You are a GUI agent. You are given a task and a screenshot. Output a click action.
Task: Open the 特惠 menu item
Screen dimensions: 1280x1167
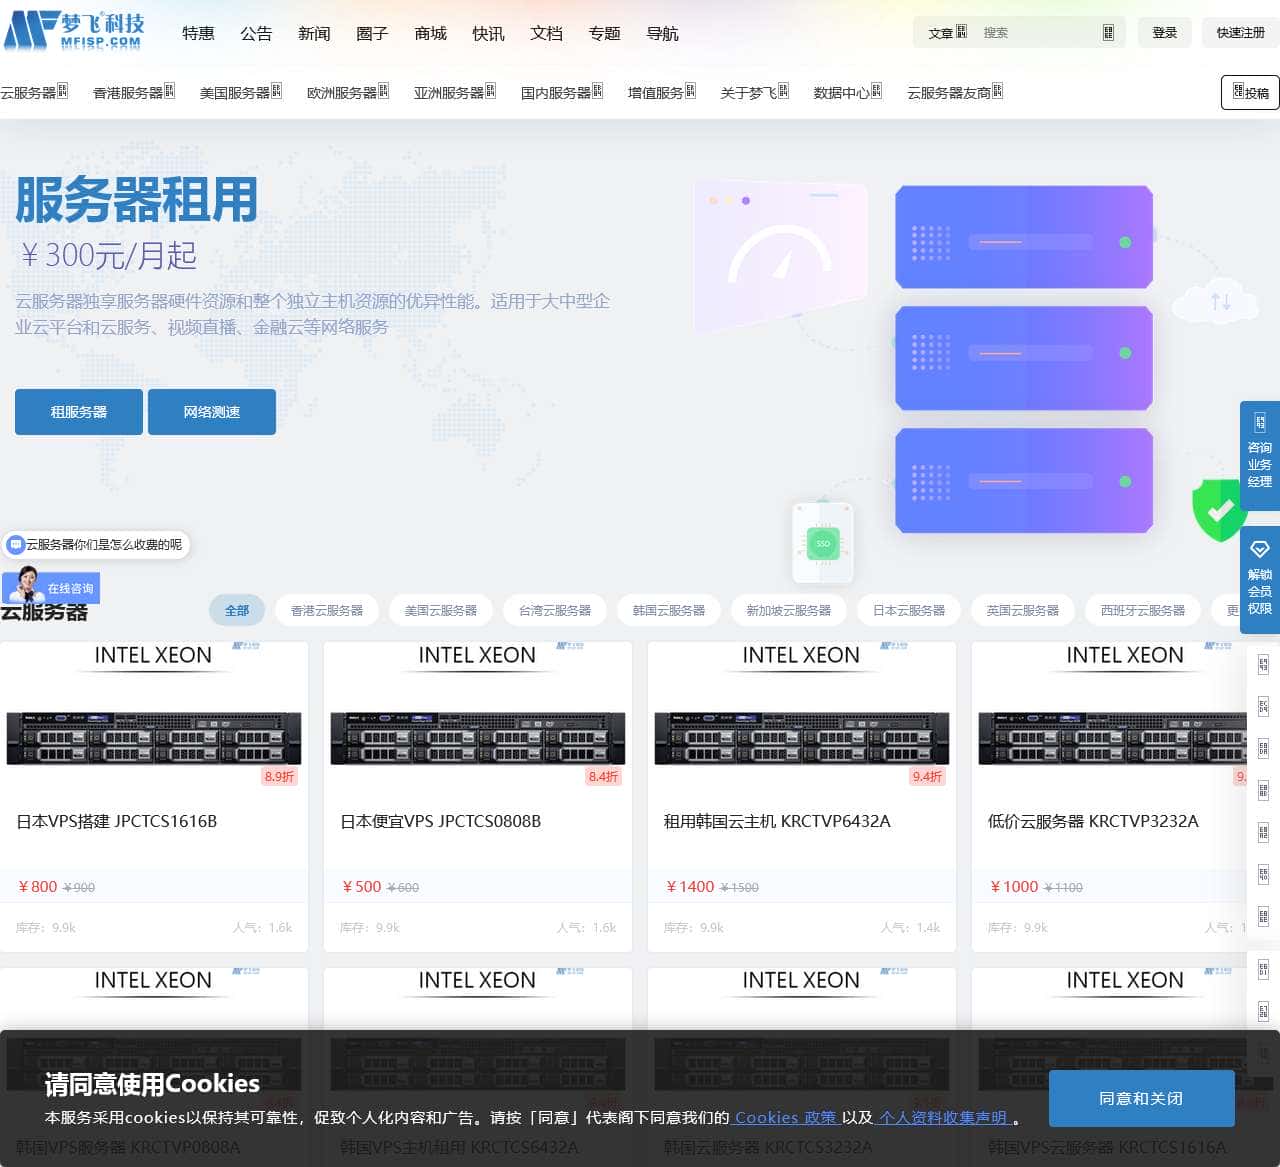(198, 33)
